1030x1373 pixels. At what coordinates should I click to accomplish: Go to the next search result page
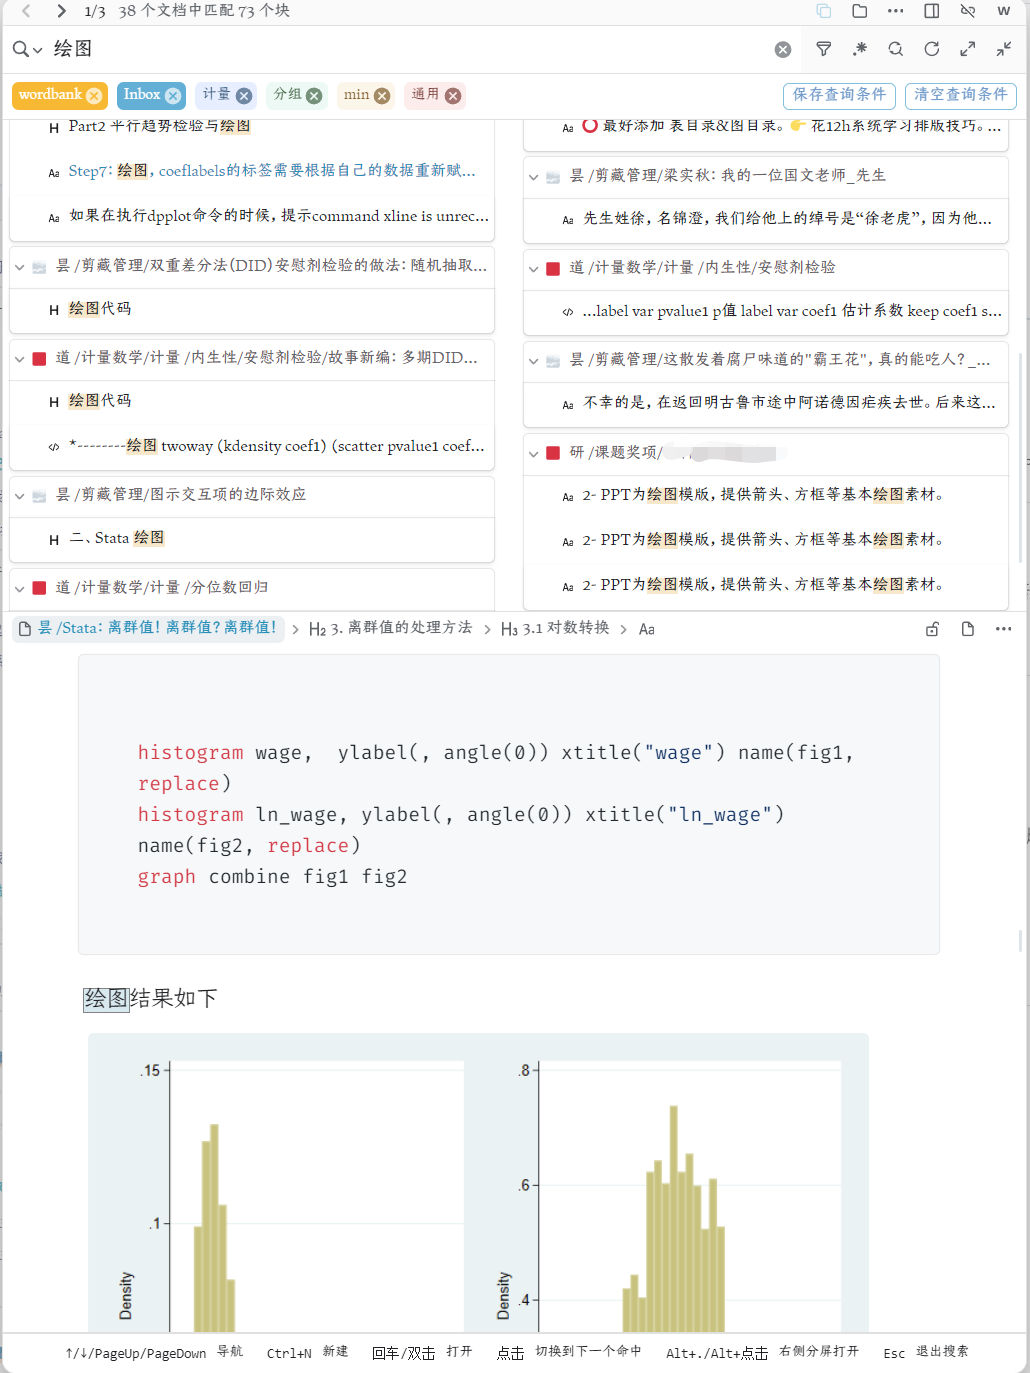61,11
